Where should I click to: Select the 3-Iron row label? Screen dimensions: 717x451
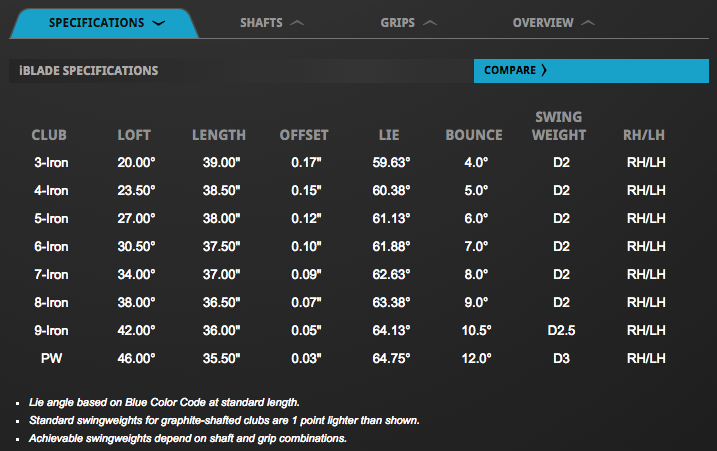point(51,162)
